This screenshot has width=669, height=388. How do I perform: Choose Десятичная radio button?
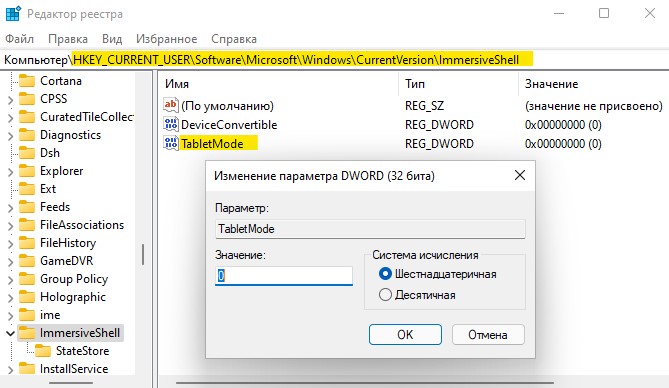click(x=385, y=295)
